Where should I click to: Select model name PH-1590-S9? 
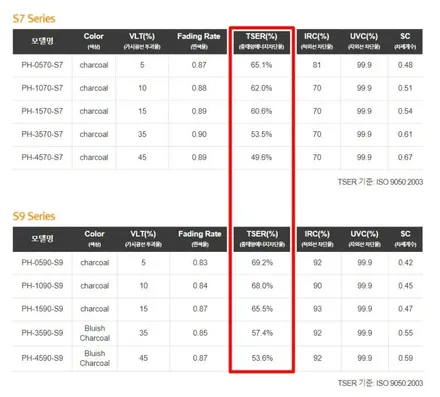[x=42, y=309]
